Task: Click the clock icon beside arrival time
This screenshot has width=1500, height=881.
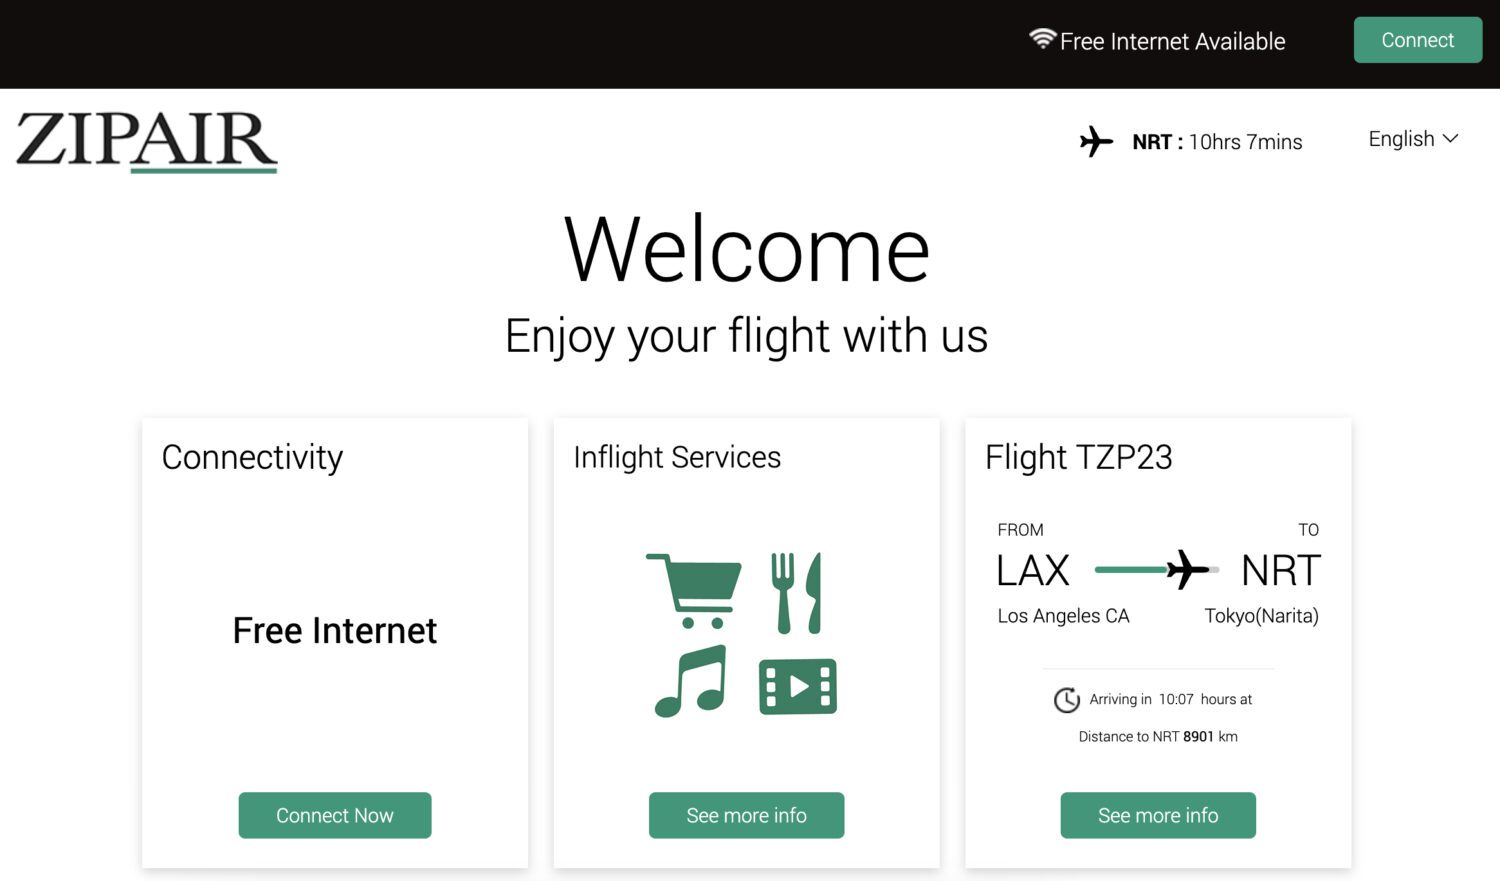Action: [x=1067, y=699]
